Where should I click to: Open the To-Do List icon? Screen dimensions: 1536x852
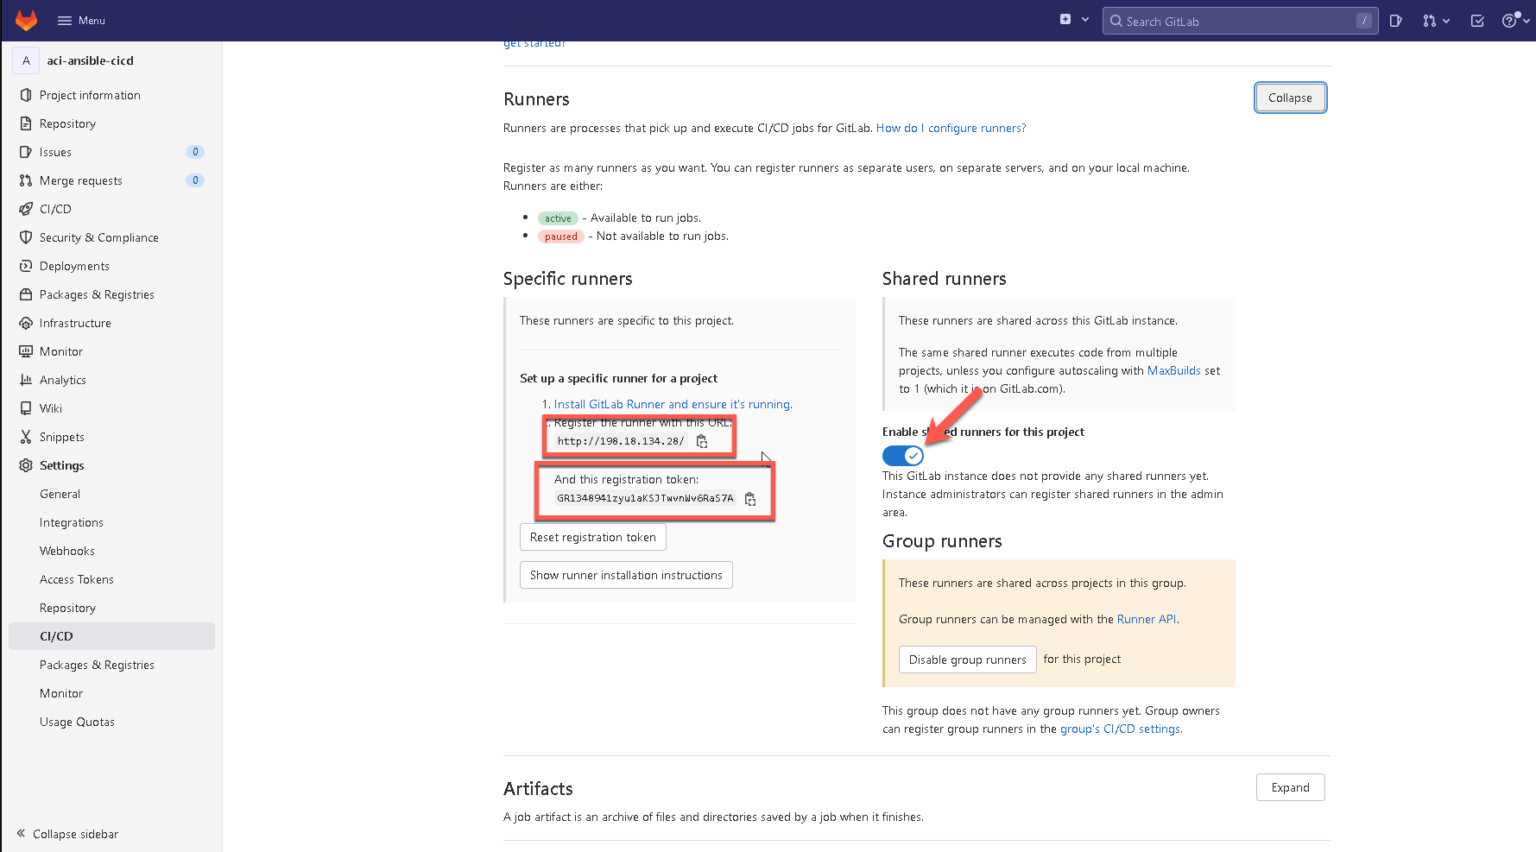tap(1477, 20)
